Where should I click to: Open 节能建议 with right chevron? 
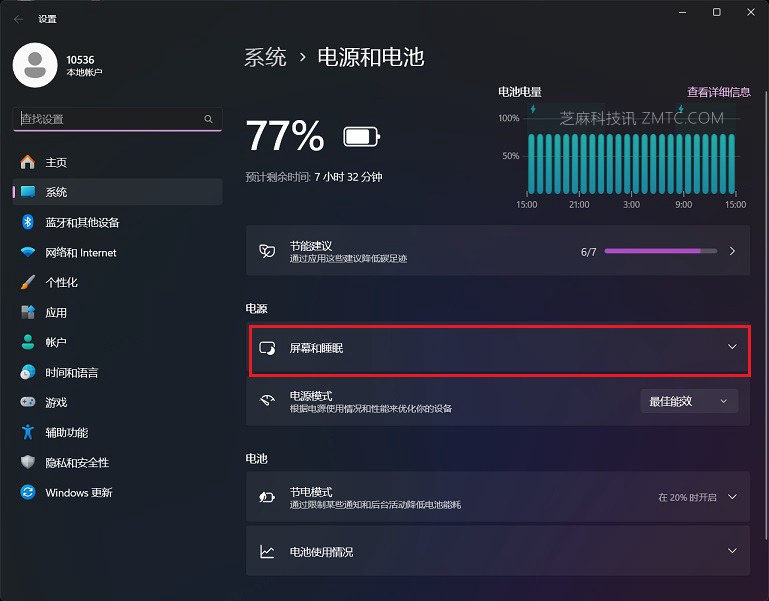[732, 251]
